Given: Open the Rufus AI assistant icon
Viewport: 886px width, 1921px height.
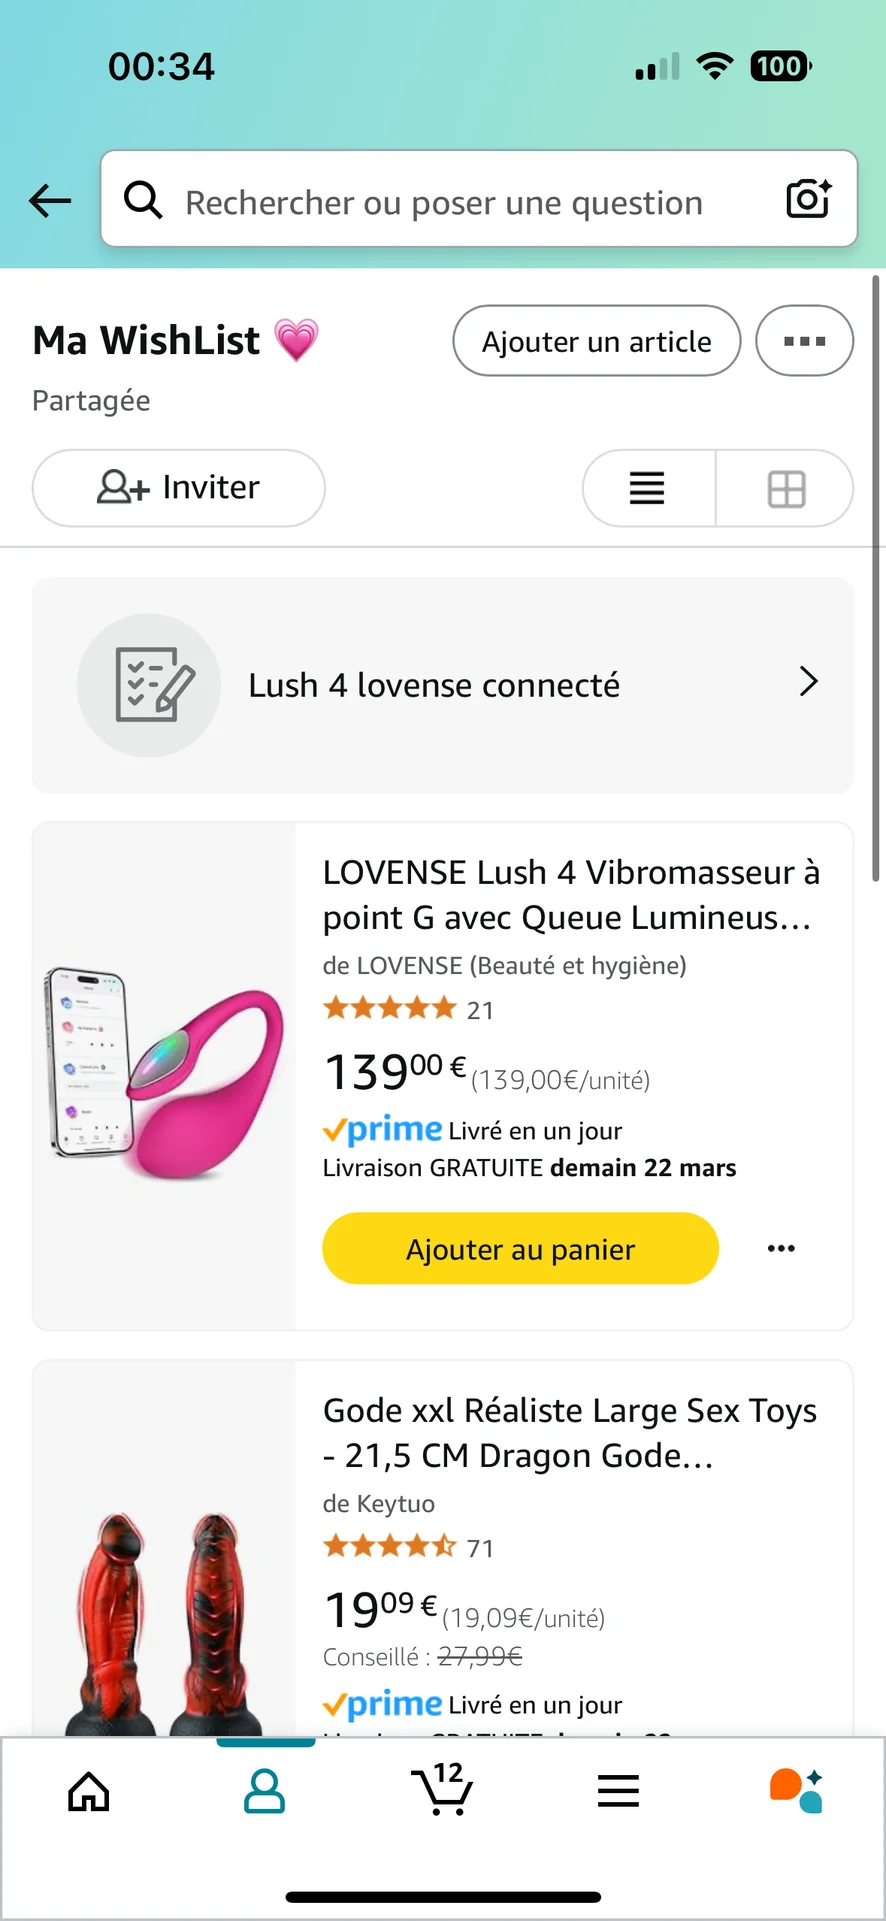Looking at the screenshot, I should pyautogui.click(x=796, y=1791).
